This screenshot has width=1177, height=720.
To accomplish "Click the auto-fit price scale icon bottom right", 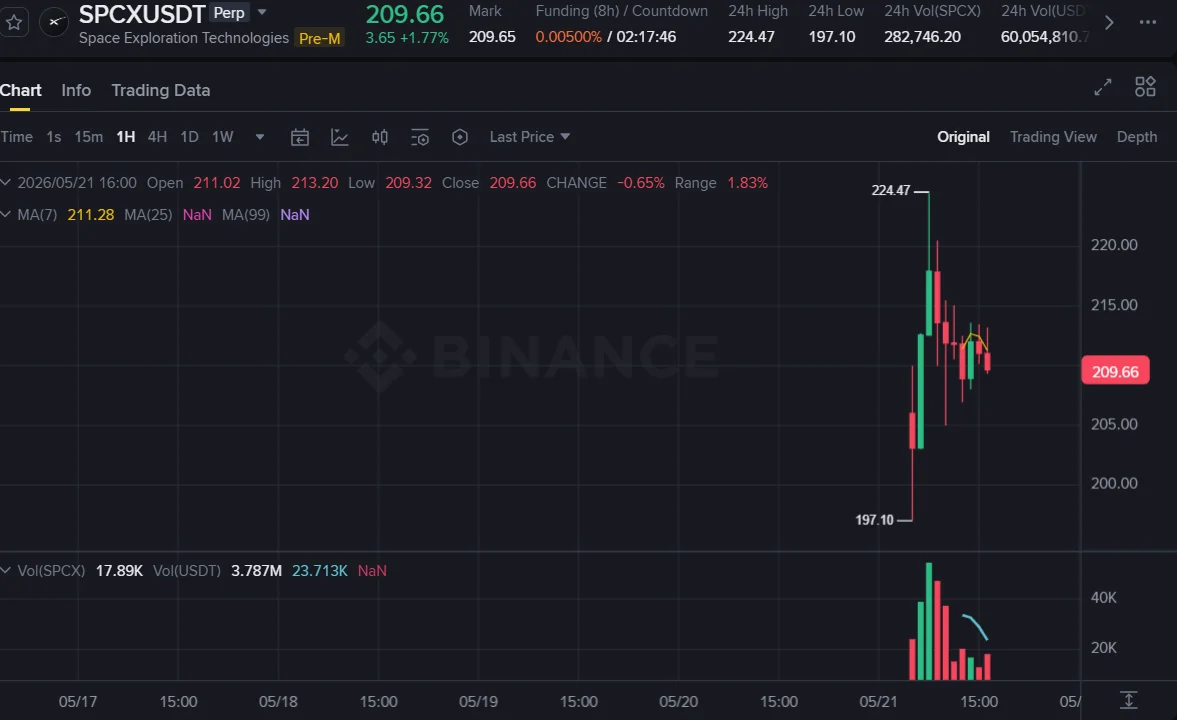I will click(1128, 700).
